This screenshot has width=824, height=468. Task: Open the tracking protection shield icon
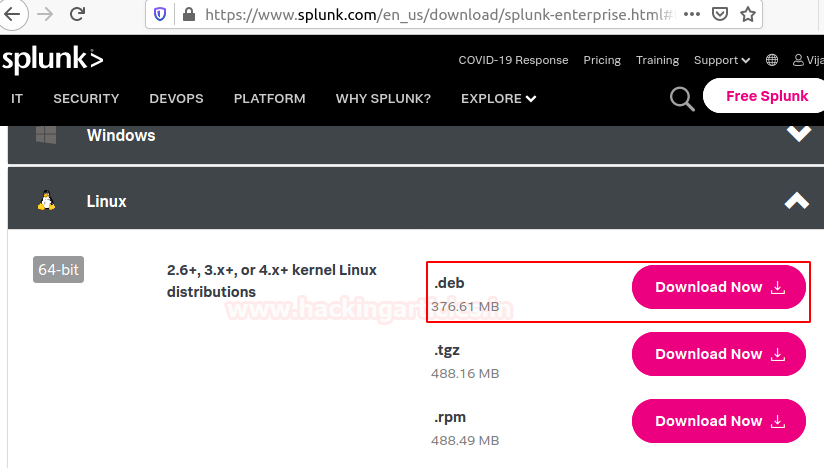[x=160, y=14]
